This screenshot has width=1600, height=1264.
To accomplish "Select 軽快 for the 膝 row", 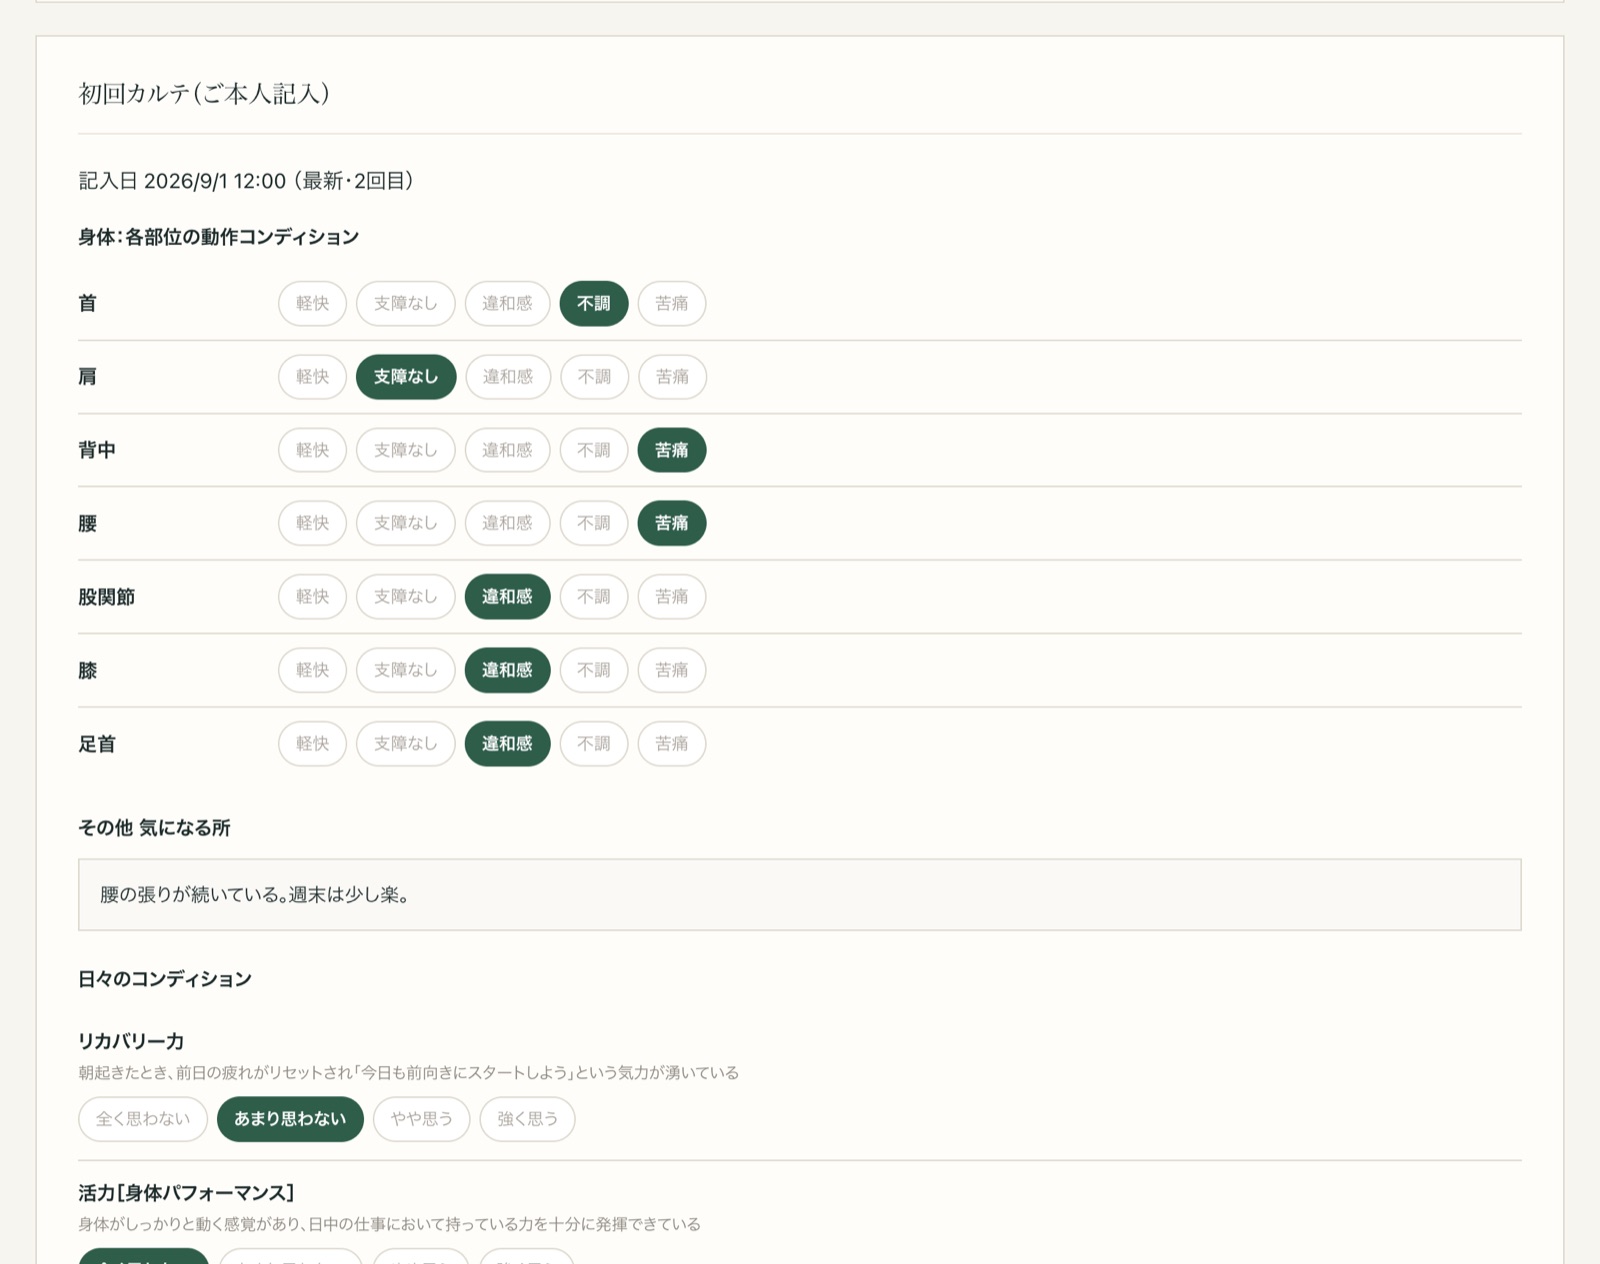I will (312, 670).
